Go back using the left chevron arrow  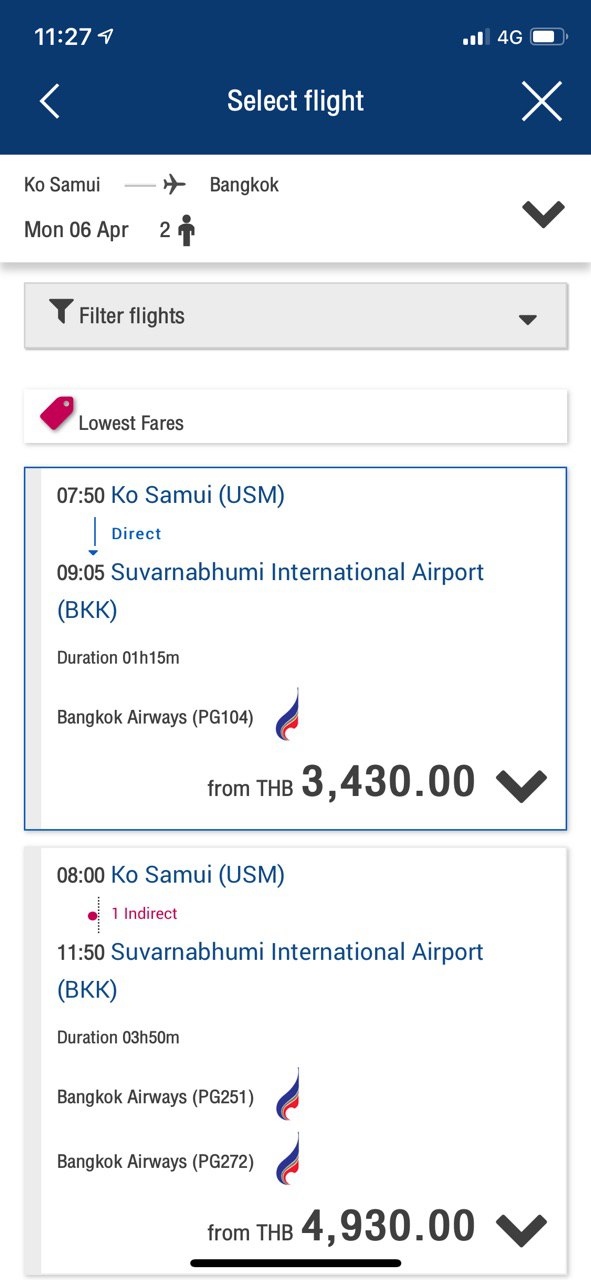(50, 101)
